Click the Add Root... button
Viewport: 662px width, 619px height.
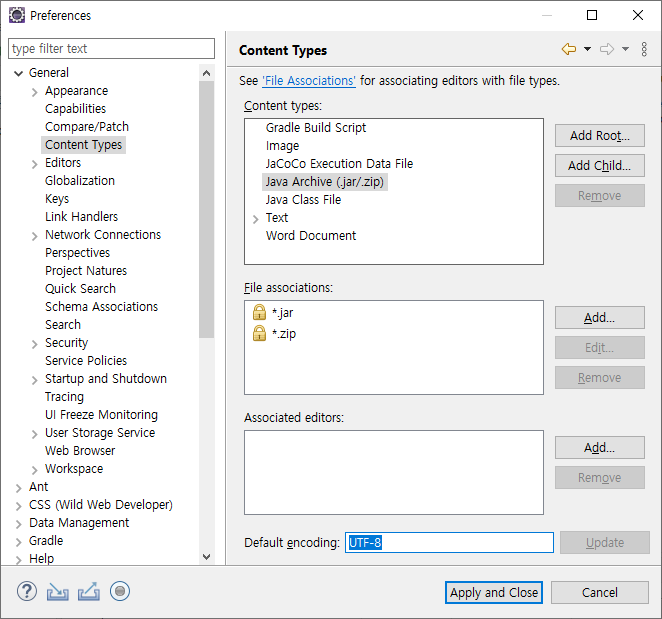tap(600, 136)
